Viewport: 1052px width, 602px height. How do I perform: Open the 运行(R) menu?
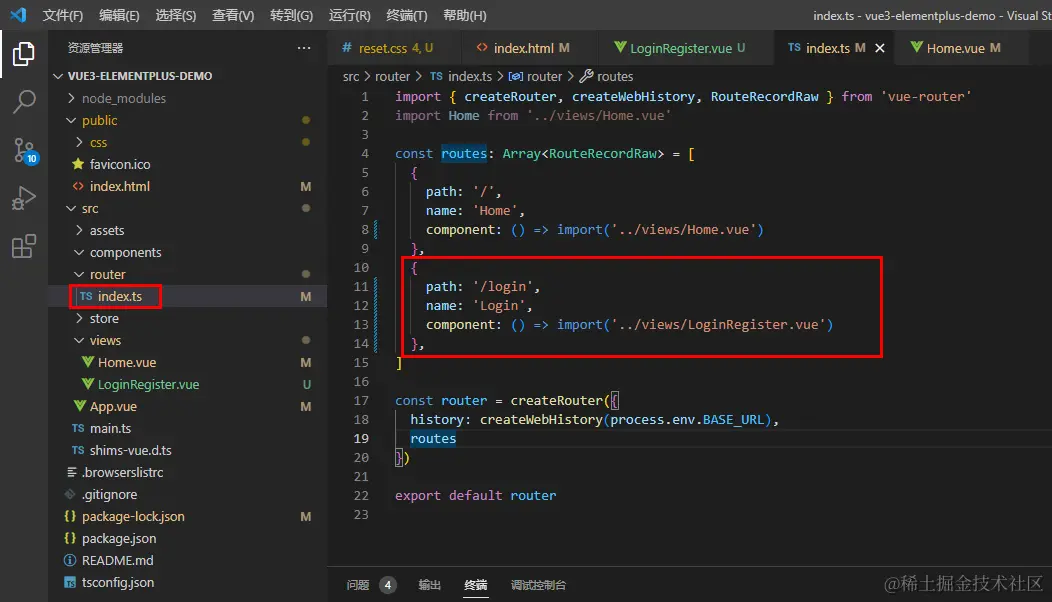(350, 15)
